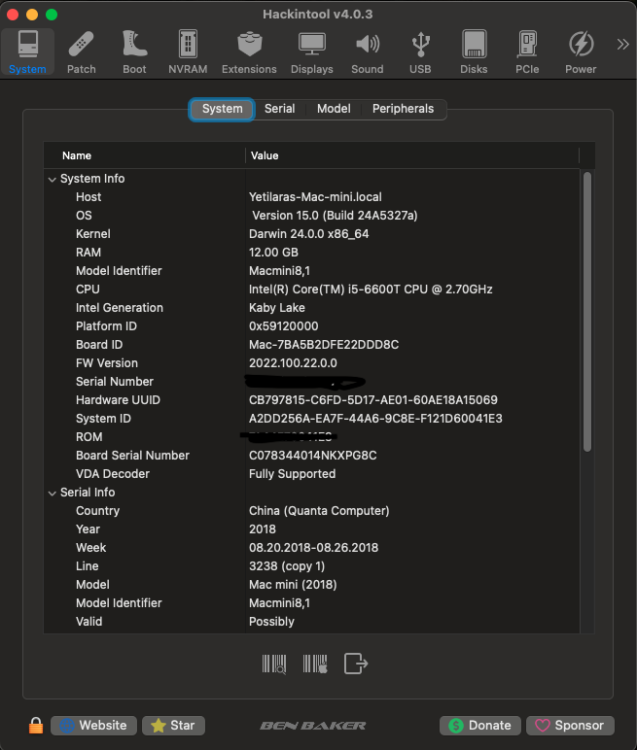Viewport: 637px width, 750px height.
Task: Select the ROM row label
Action: 89,437
